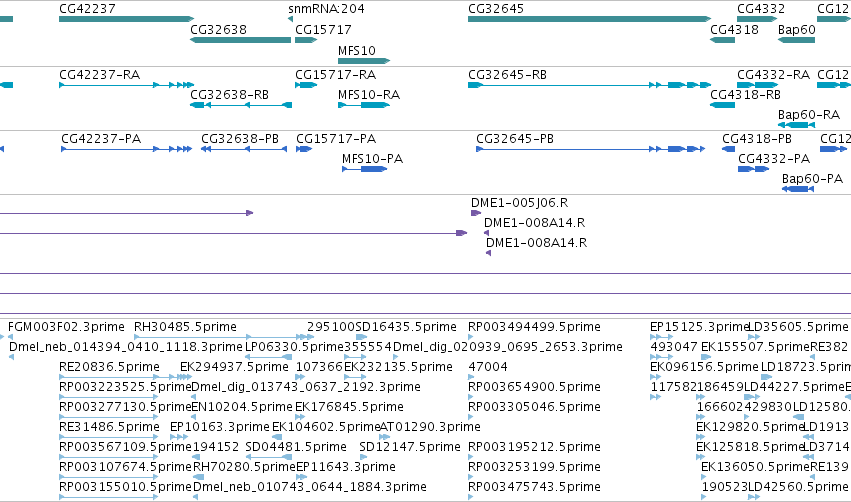Click the EK096156.5prime EST label

point(704,366)
